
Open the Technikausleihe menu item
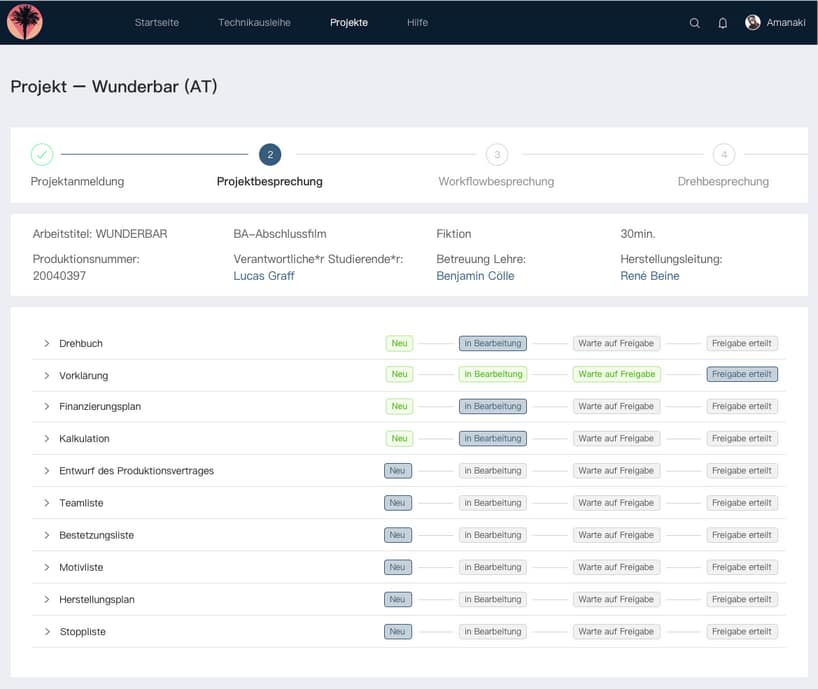click(x=254, y=22)
